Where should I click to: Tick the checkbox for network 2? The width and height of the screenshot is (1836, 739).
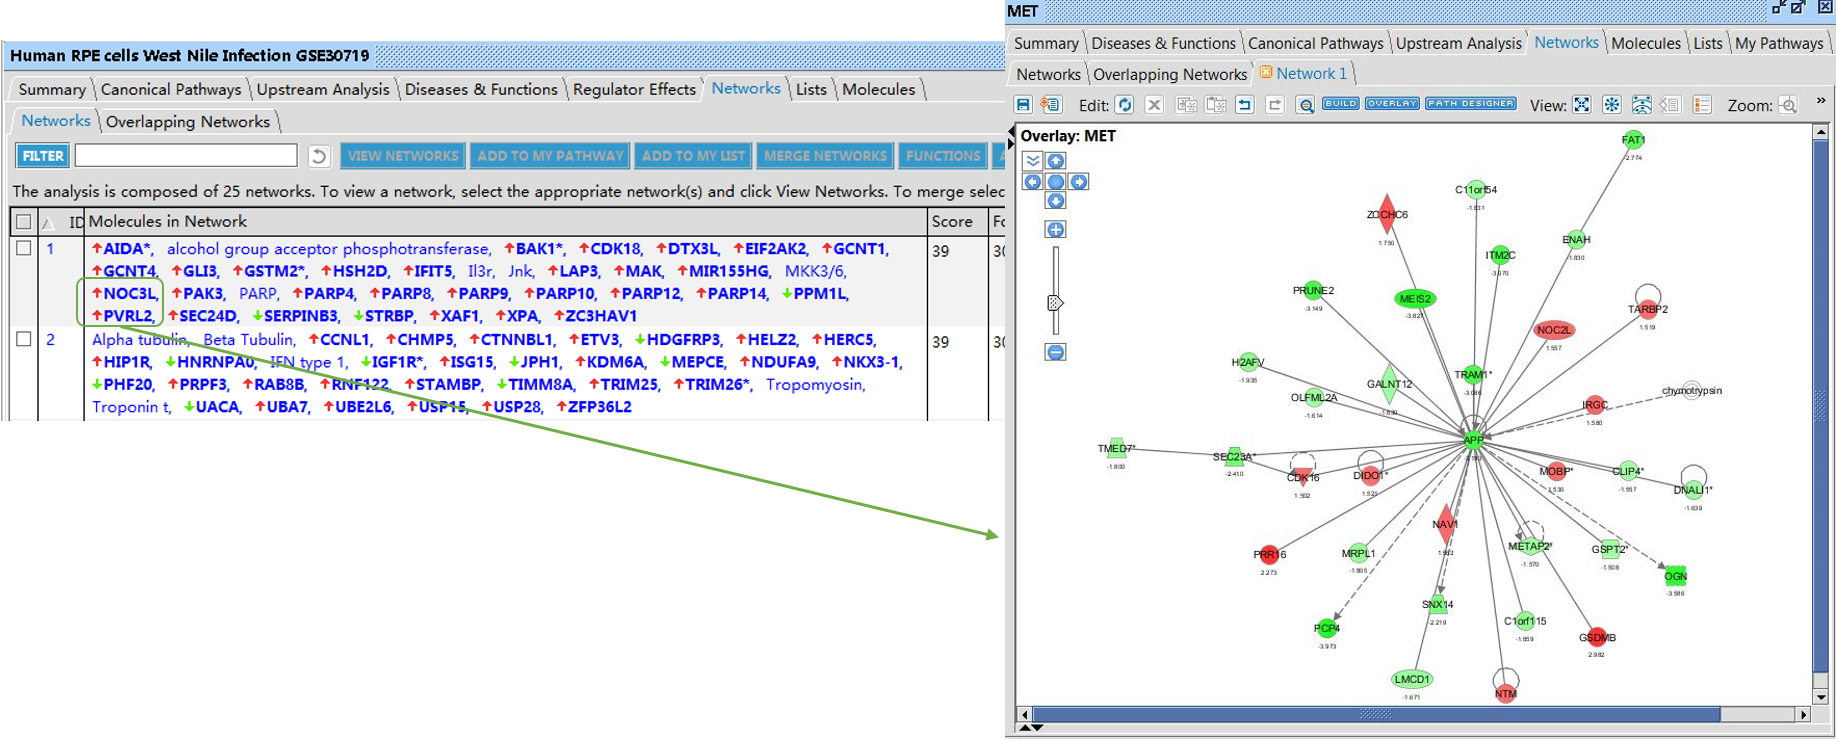coord(24,339)
